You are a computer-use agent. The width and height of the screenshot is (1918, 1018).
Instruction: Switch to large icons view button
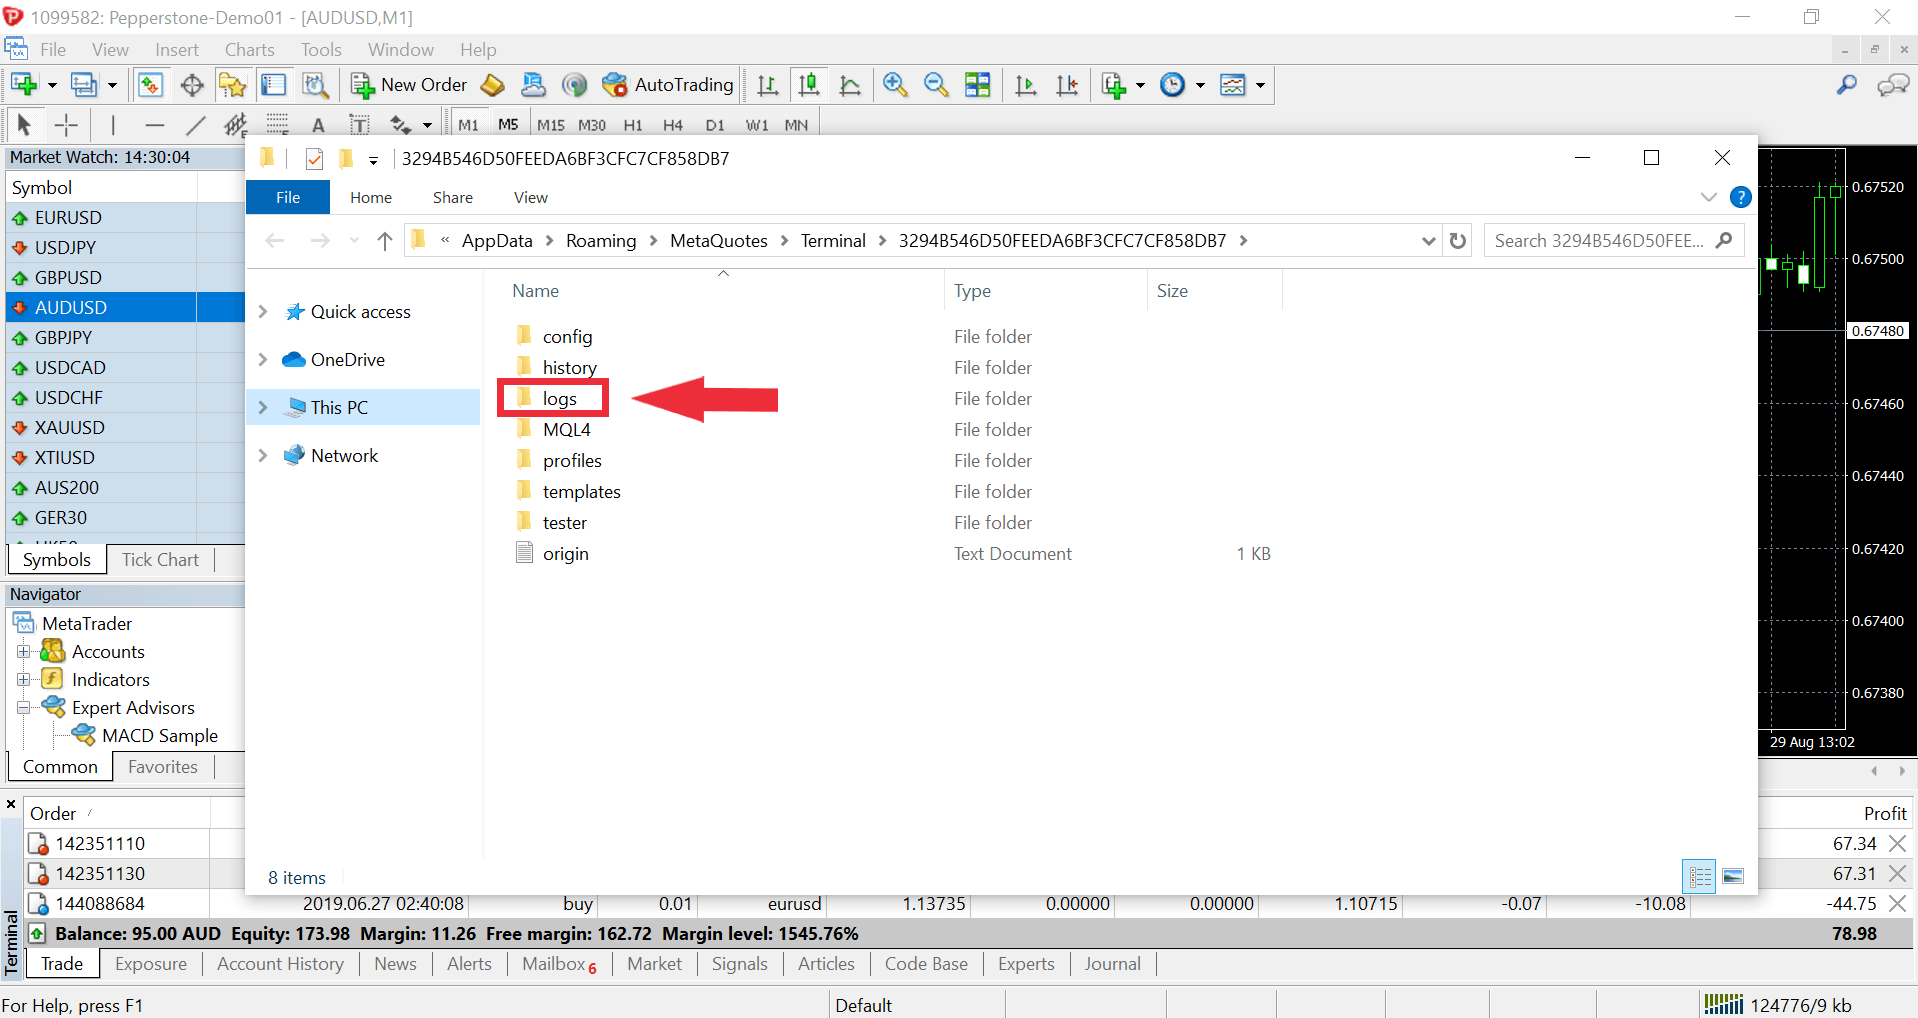tap(1733, 877)
